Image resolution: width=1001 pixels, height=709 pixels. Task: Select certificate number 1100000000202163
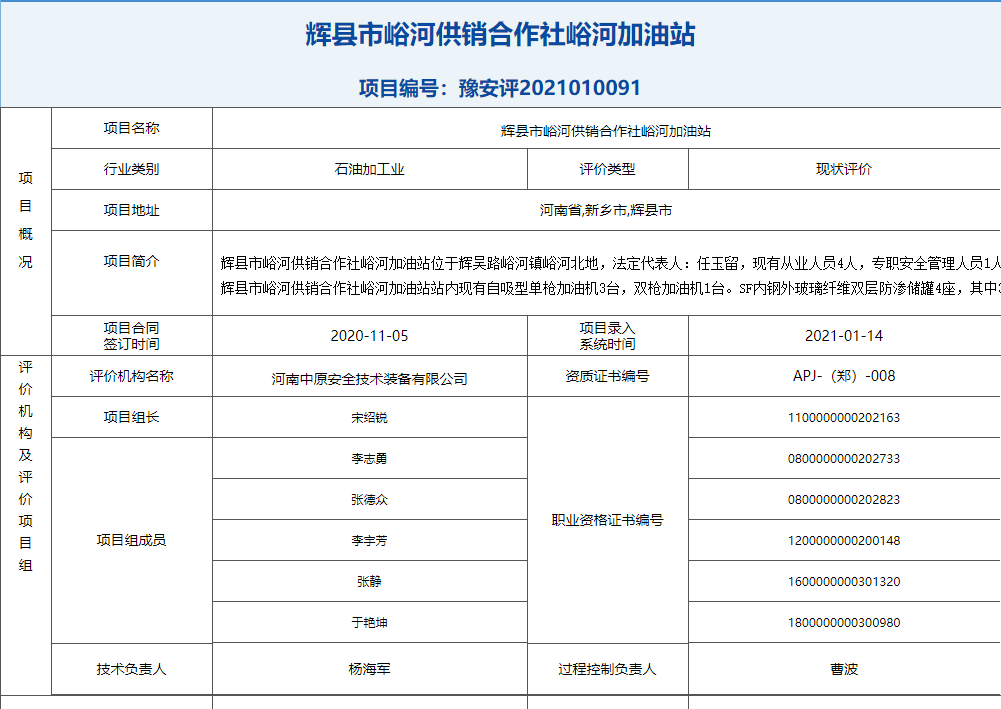844,418
